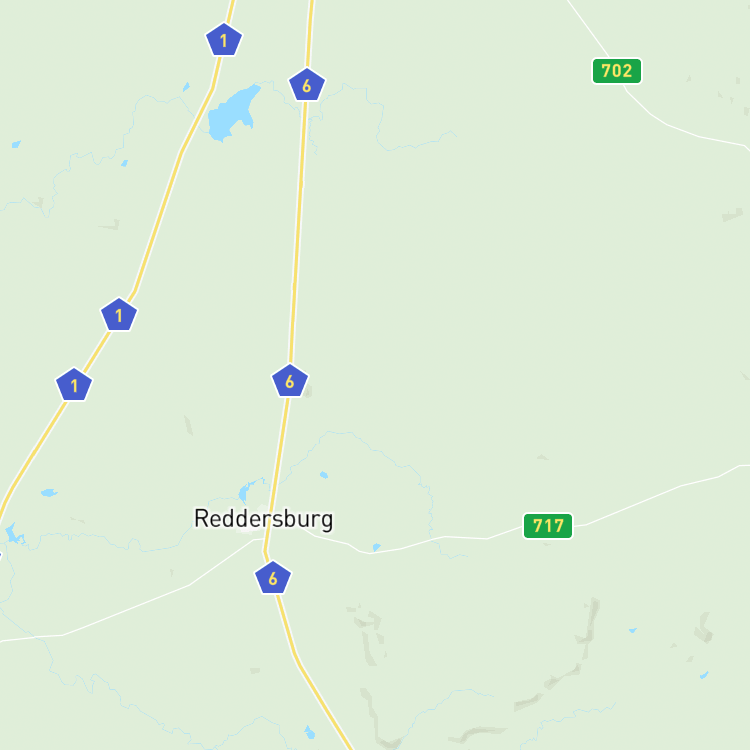Click the Reddersburg town label

point(264,519)
